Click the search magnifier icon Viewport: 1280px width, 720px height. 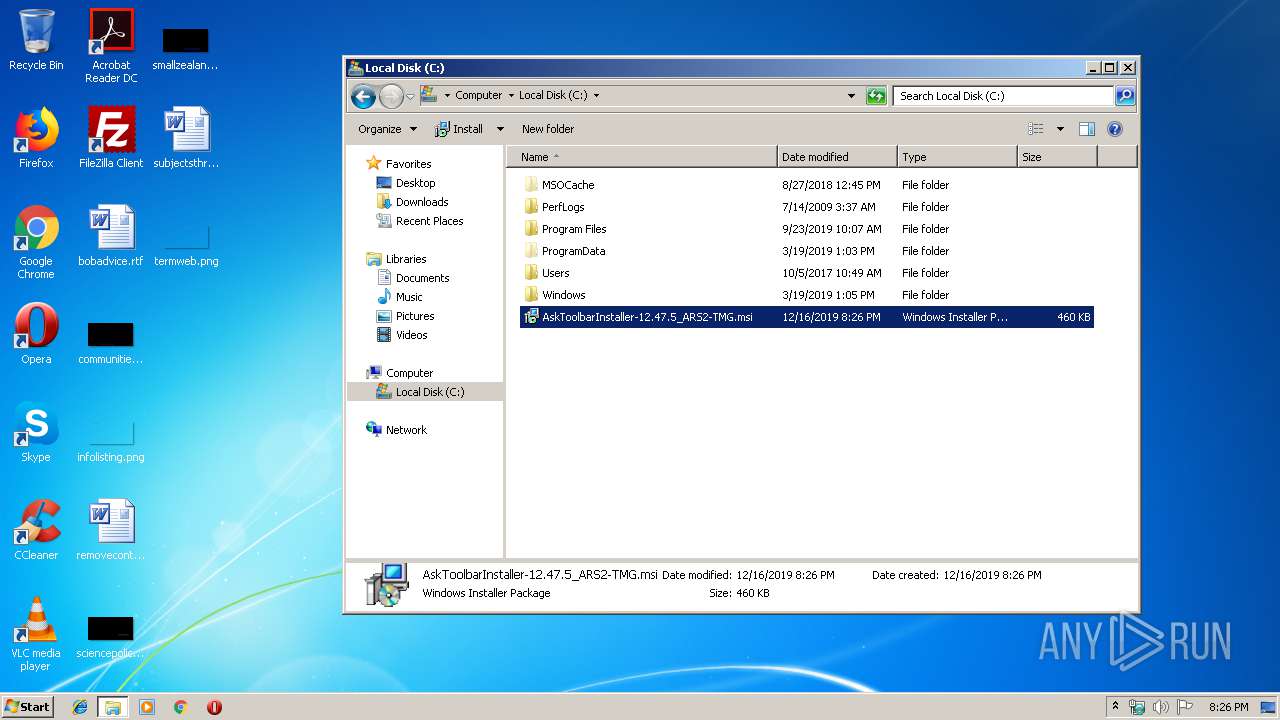[1125, 96]
